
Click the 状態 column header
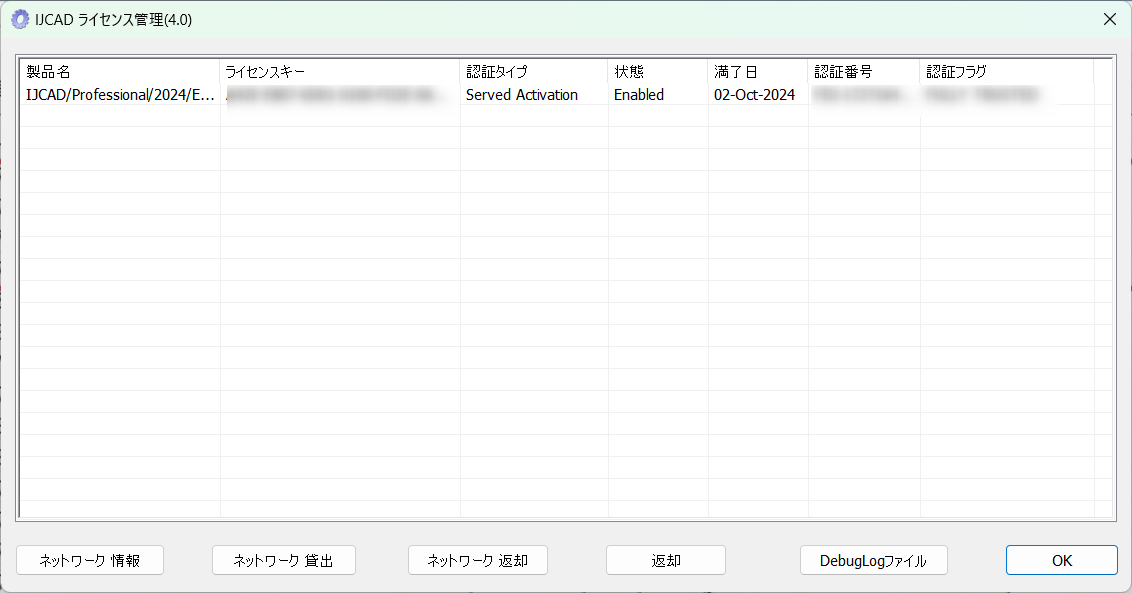[658, 72]
